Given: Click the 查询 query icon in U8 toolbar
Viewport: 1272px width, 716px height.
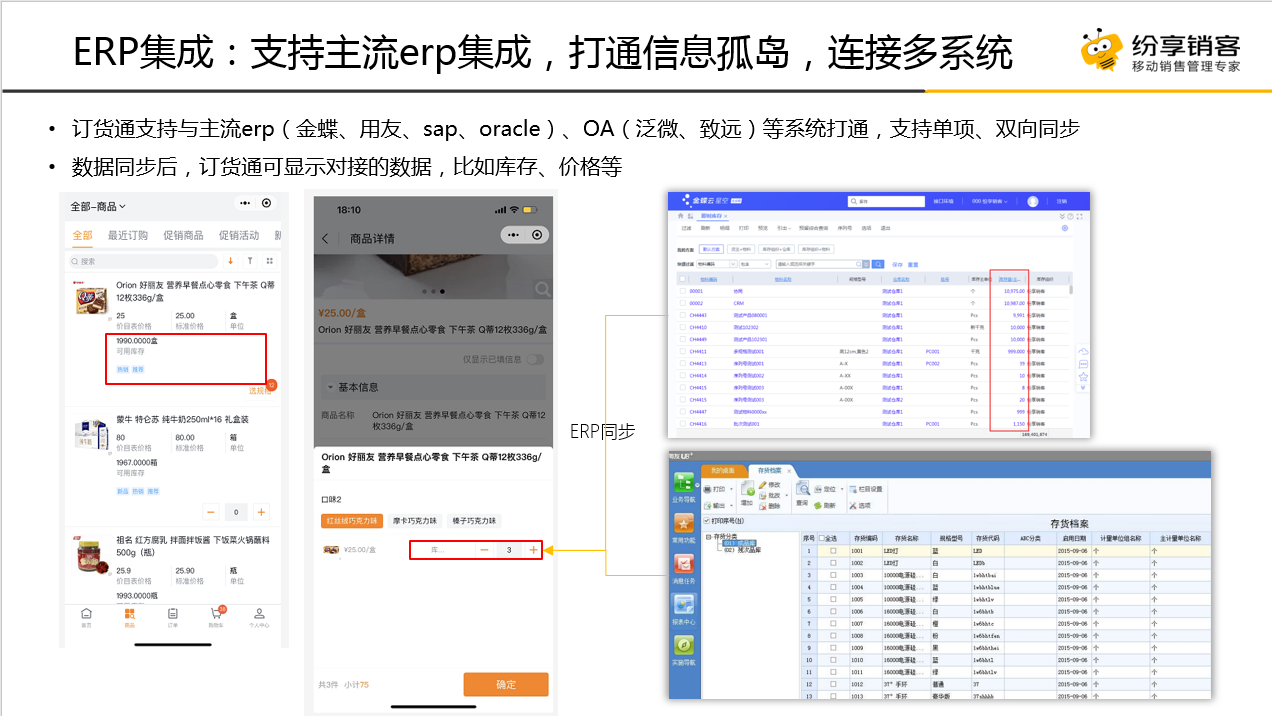Looking at the screenshot, I should [803, 493].
